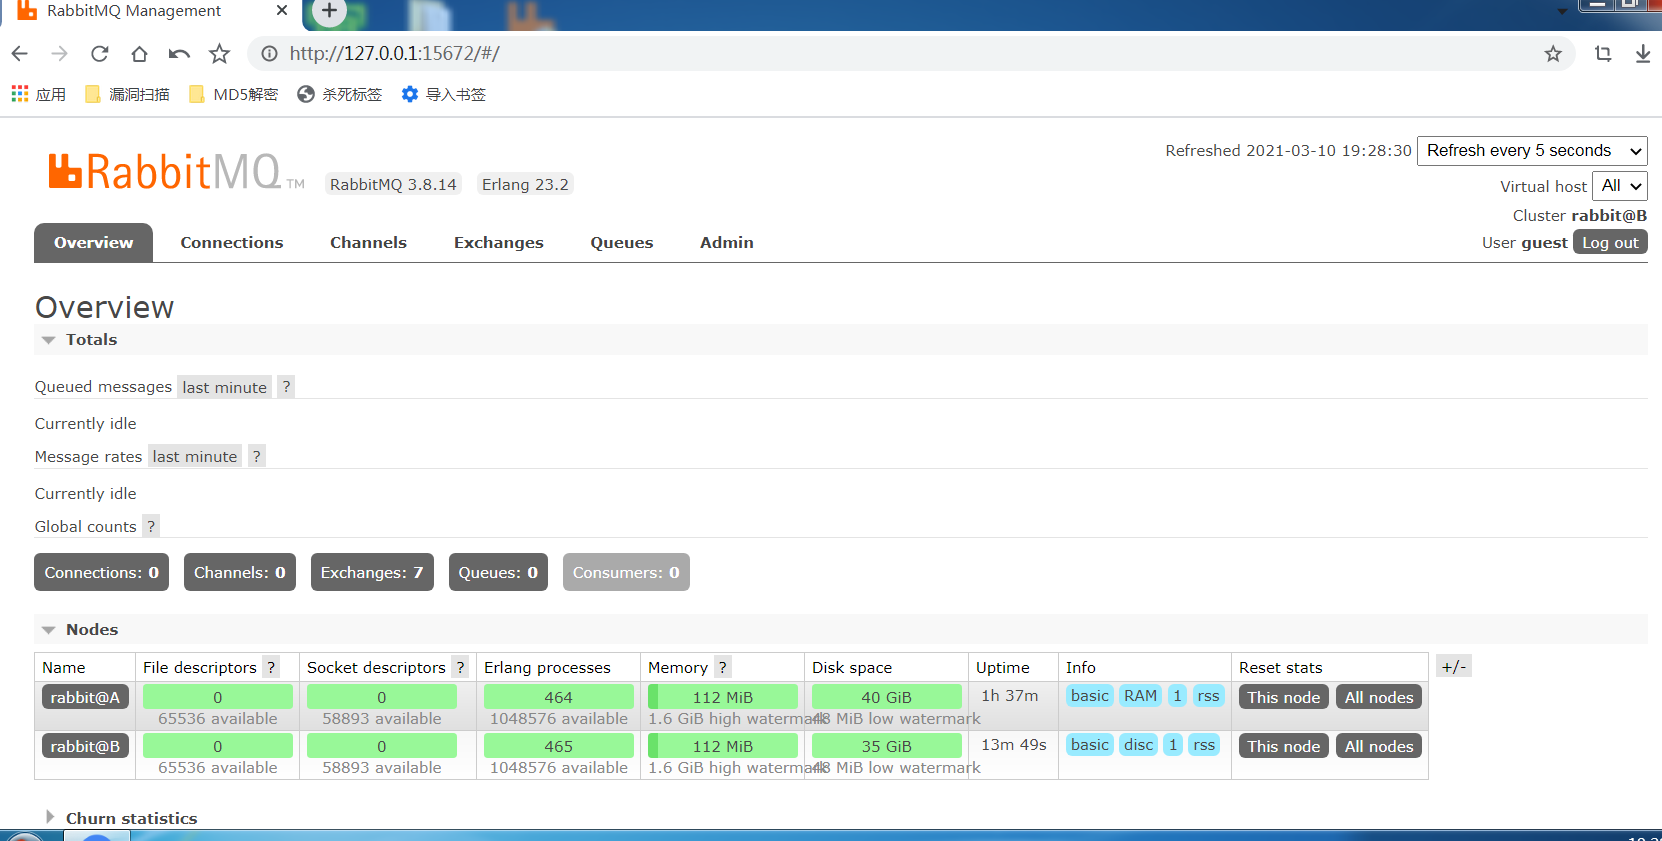Switch to the Admin tab
The image size is (1662, 841).
(727, 243)
